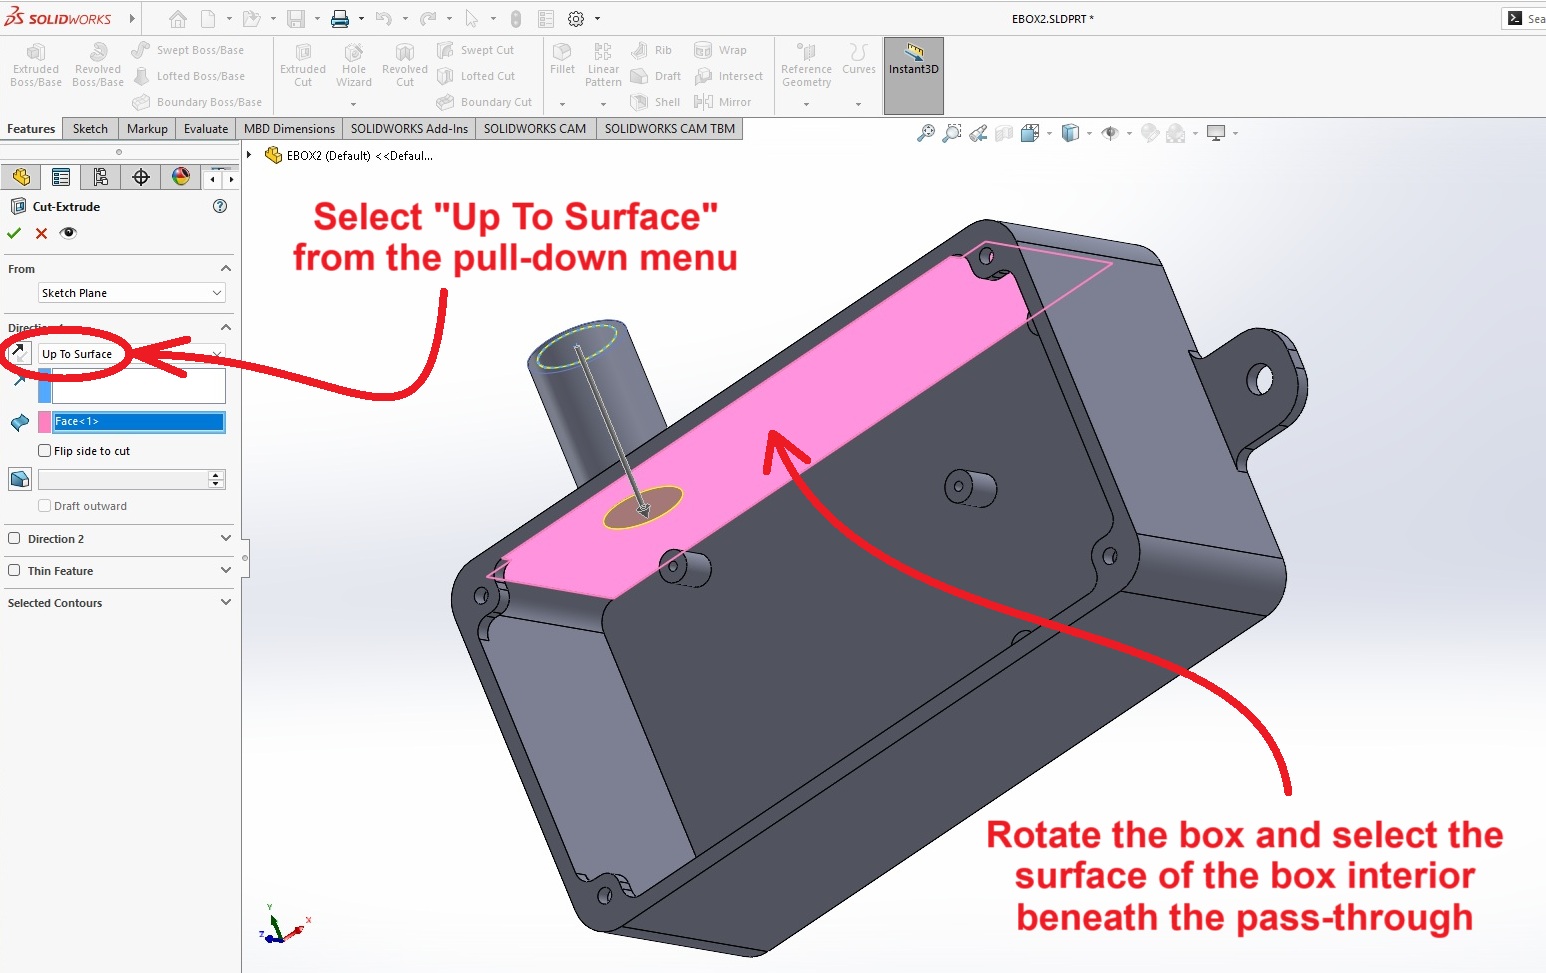Viewport: 1546px width, 973px height.
Task: Enable the Flip side to cut checkbox
Action: click(45, 451)
